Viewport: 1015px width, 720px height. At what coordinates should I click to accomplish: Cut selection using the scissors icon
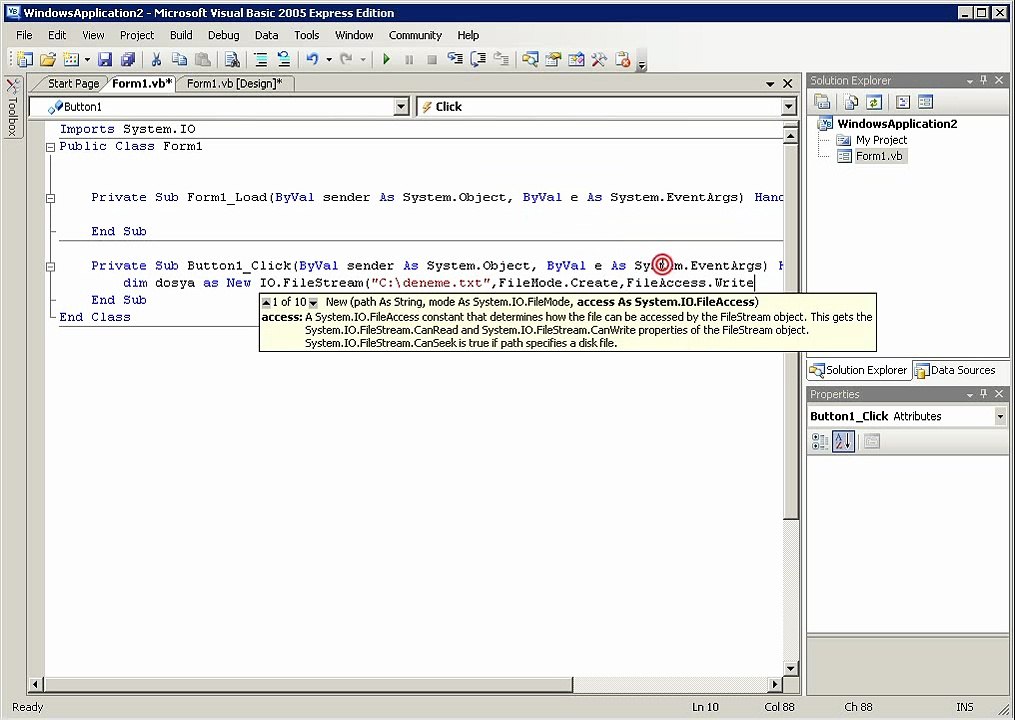156,60
